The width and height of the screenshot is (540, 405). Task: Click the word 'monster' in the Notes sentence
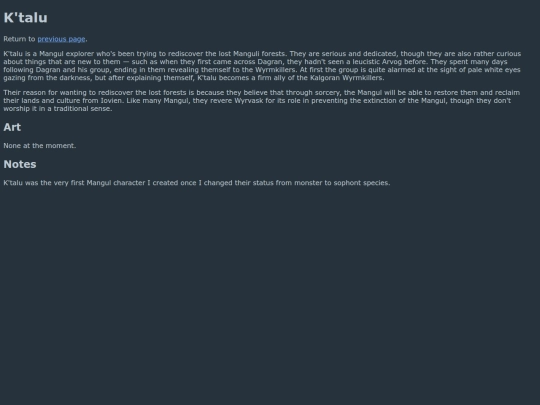point(308,183)
